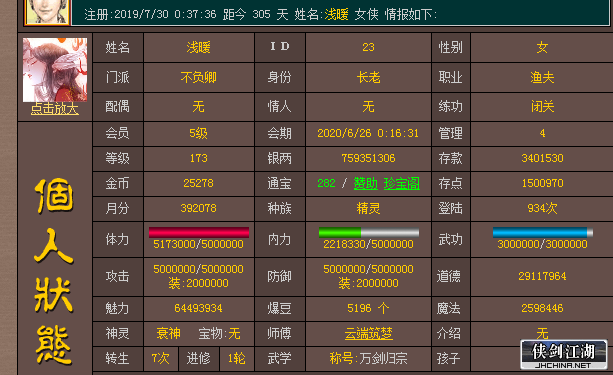Click the deity value 衰神
The width and height of the screenshot is (613, 375).
168,334
